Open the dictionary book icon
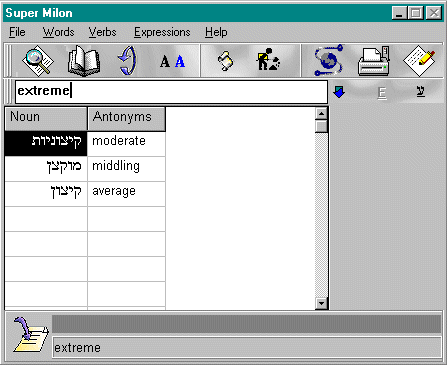 [84, 61]
